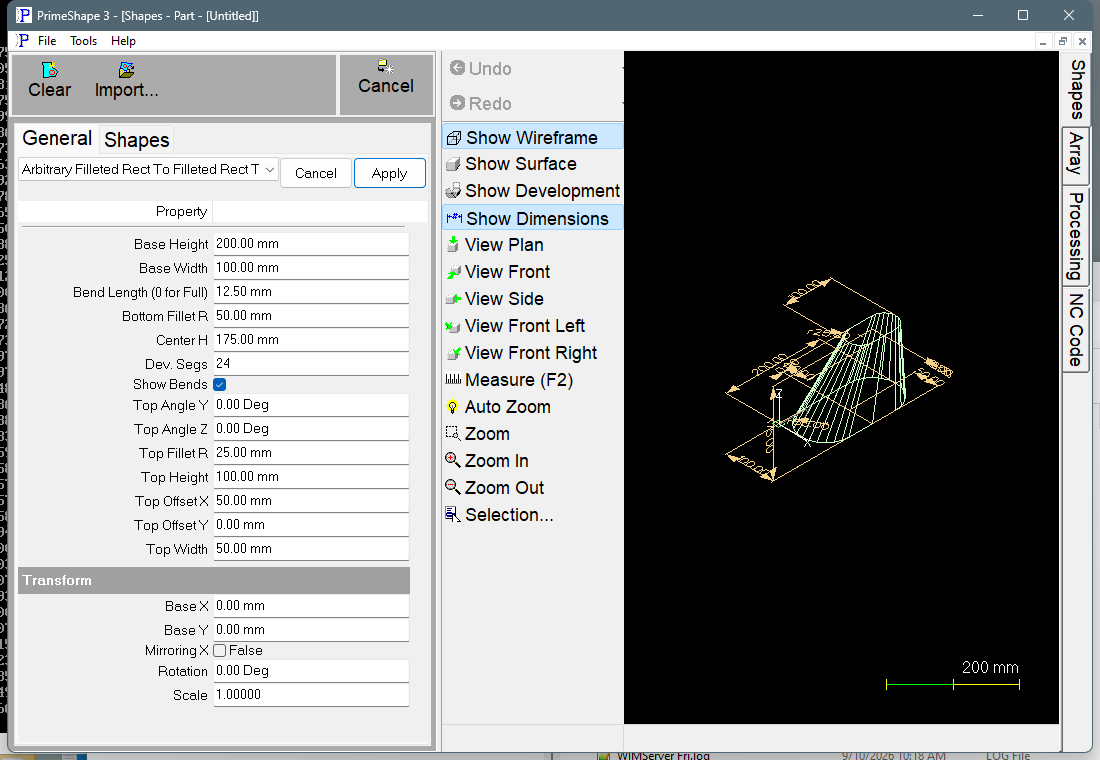
Task: Edit the Top Fillet R field
Action: coord(311,453)
